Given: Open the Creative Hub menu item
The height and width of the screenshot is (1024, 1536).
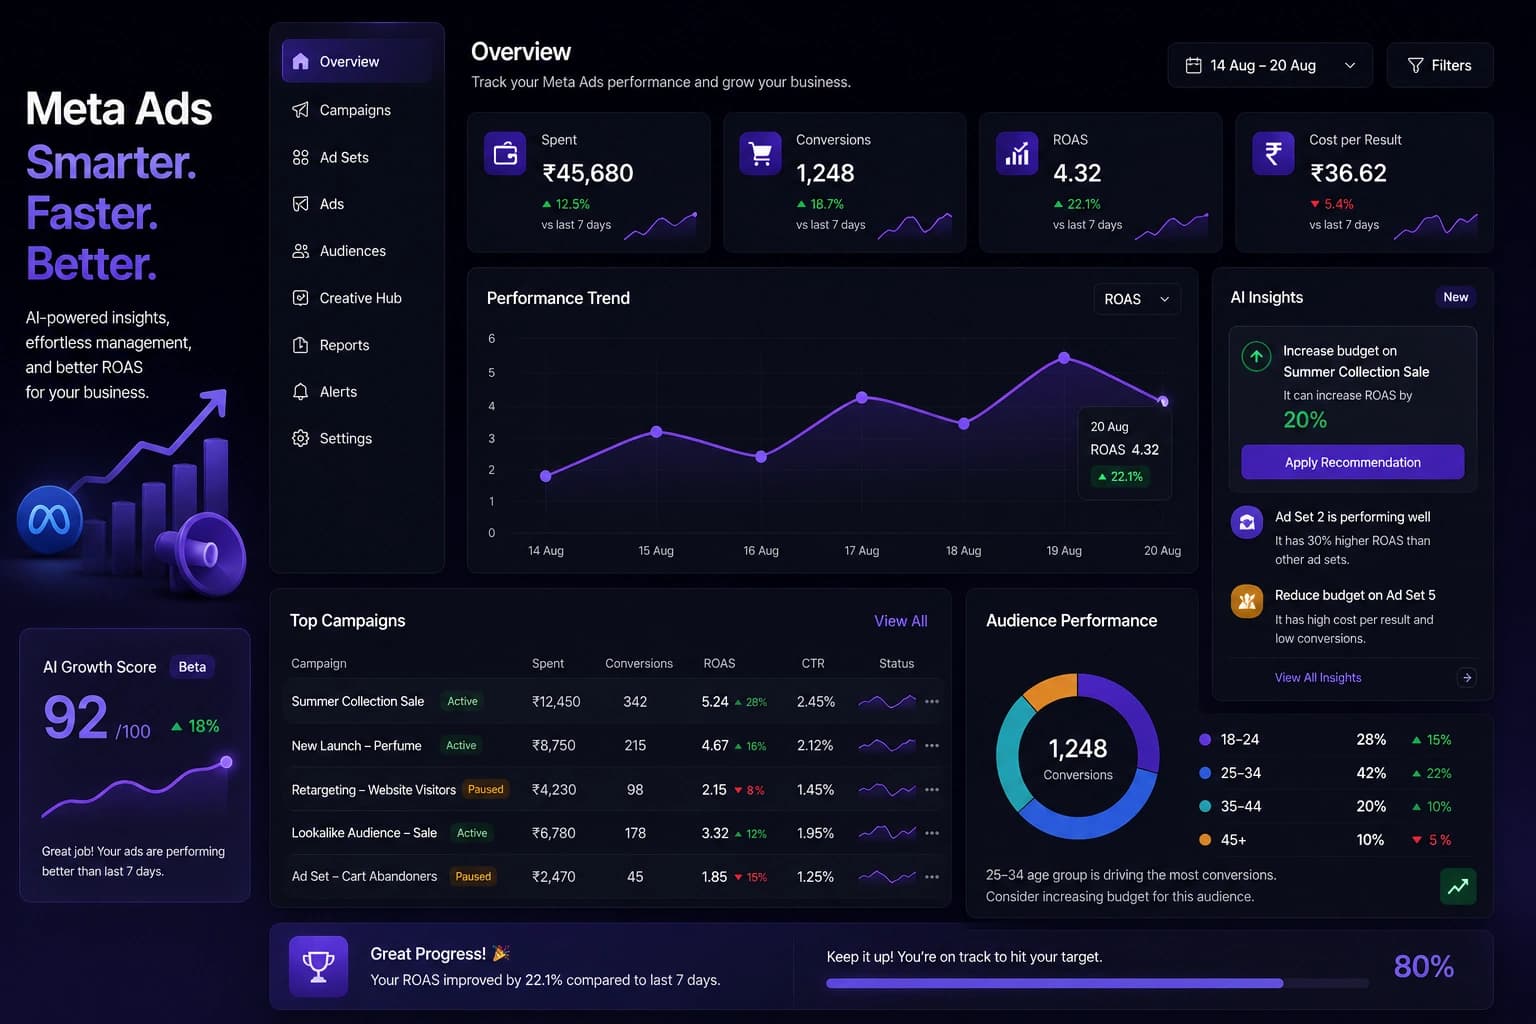Looking at the screenshot, I should point(357,298).
